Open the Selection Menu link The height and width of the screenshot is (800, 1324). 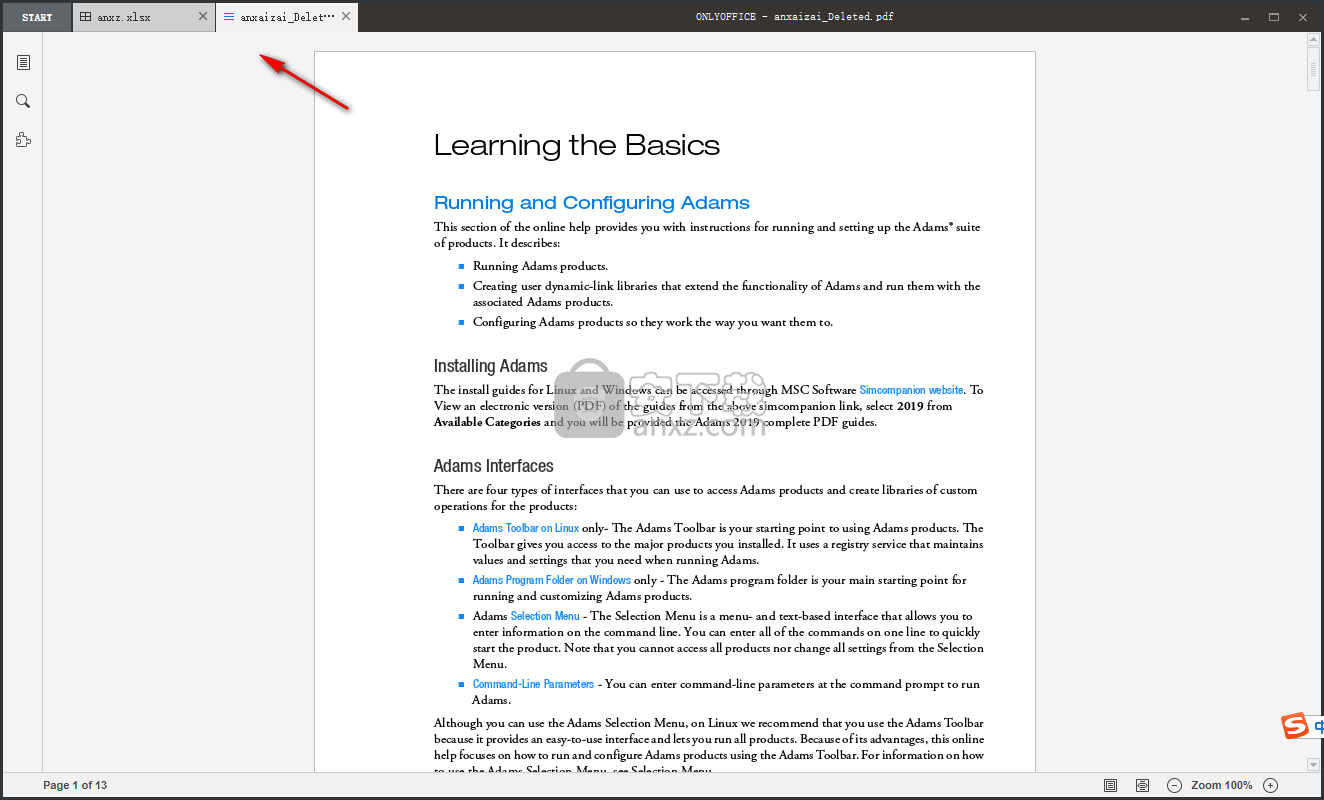point(545,616)
